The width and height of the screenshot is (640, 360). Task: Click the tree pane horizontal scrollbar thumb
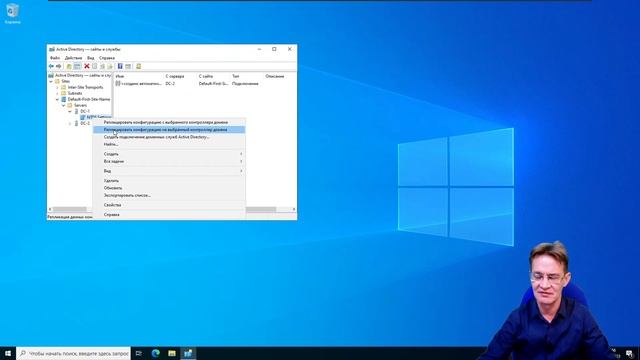point(69,209)
